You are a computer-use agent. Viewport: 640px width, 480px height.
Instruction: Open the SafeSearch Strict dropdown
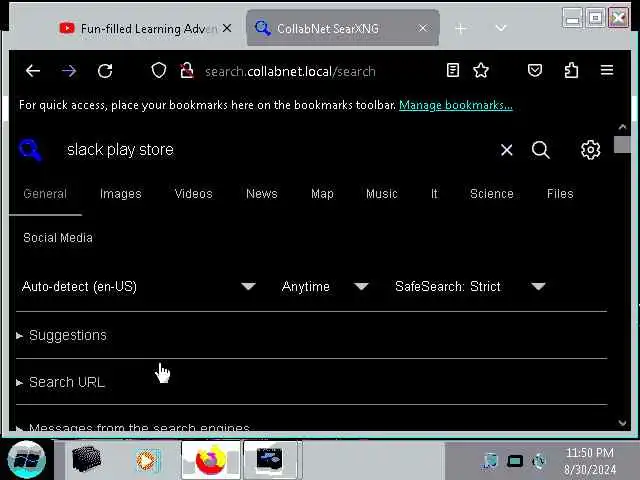point(470,287)
